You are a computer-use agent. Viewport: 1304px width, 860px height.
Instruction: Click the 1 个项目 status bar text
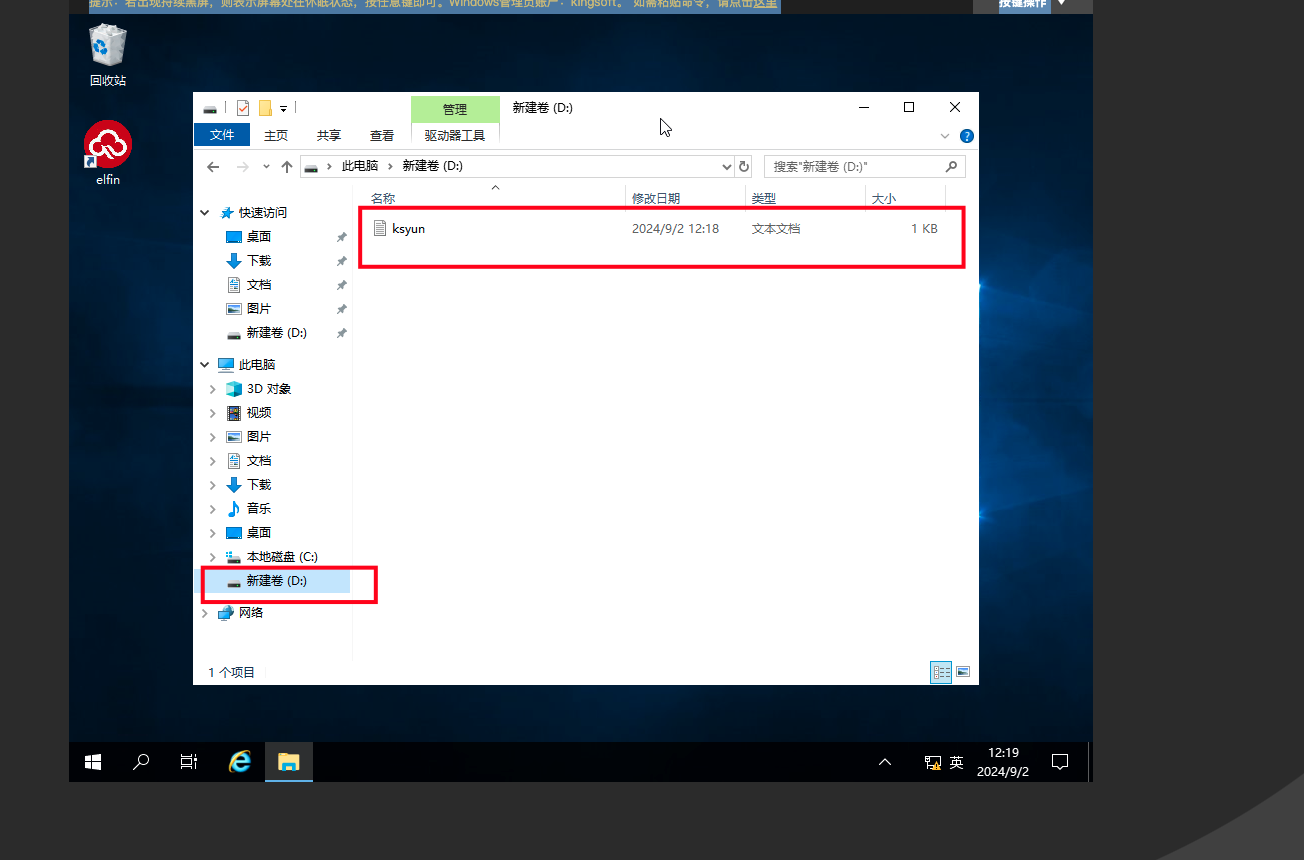pos(231,672)
